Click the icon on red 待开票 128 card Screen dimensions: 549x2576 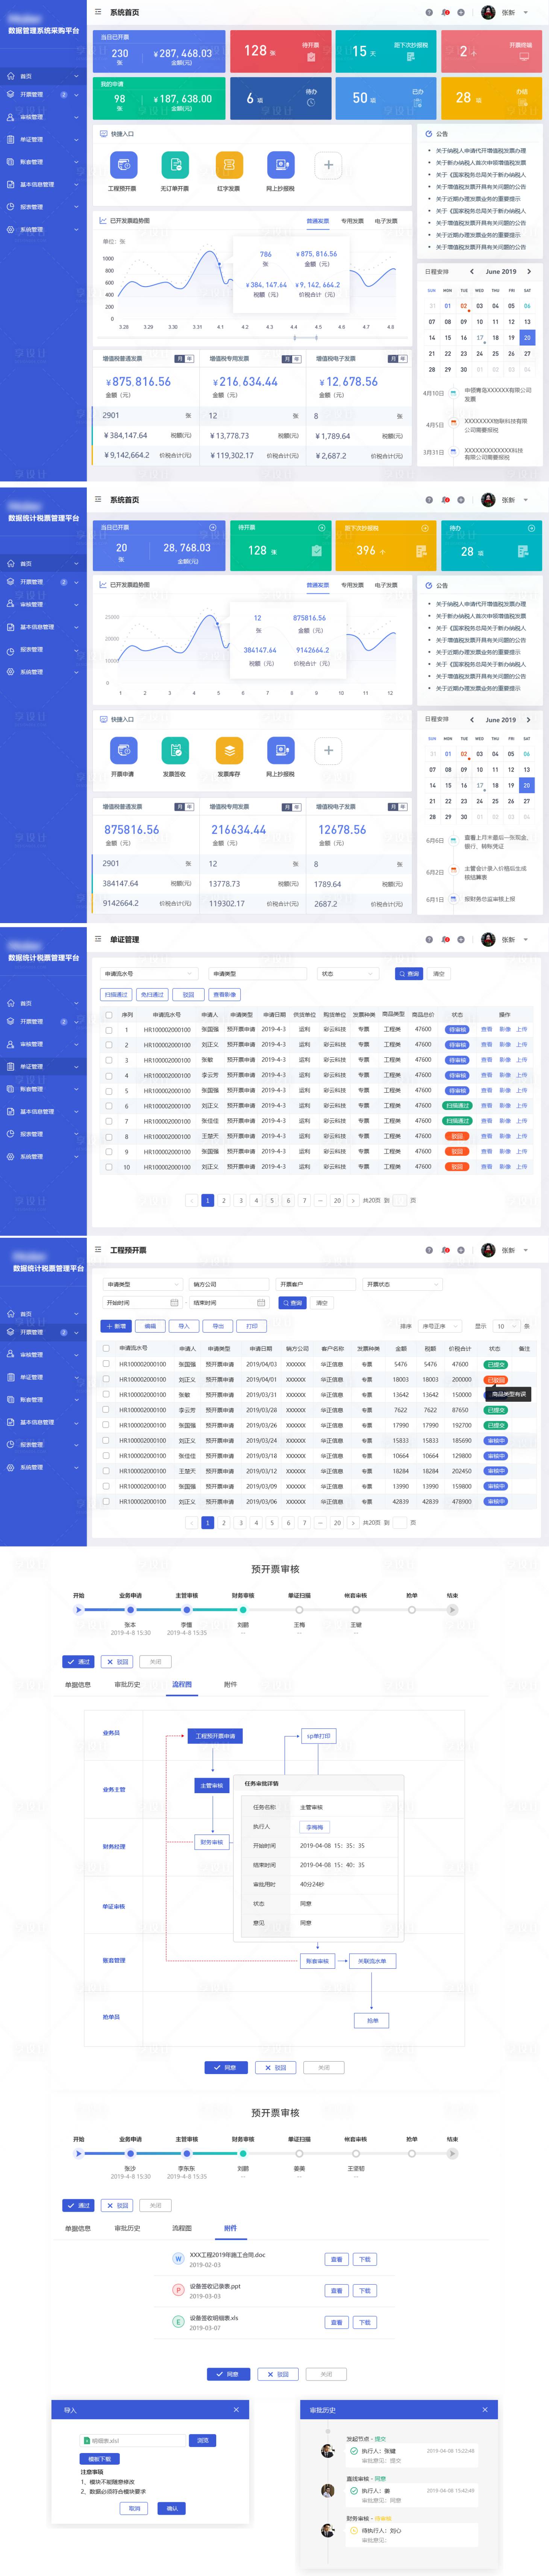click(311, 57)
